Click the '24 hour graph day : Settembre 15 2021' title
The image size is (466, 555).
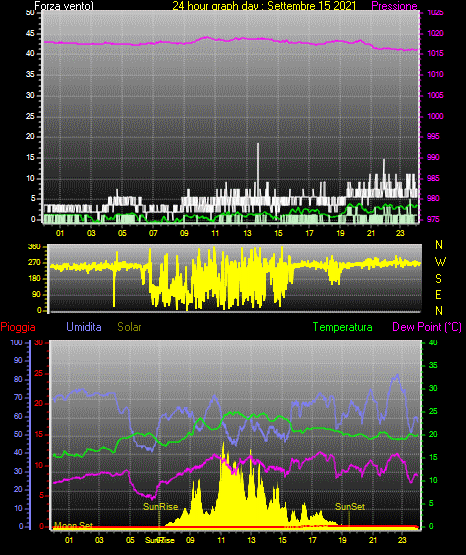(x=264, y=6)
